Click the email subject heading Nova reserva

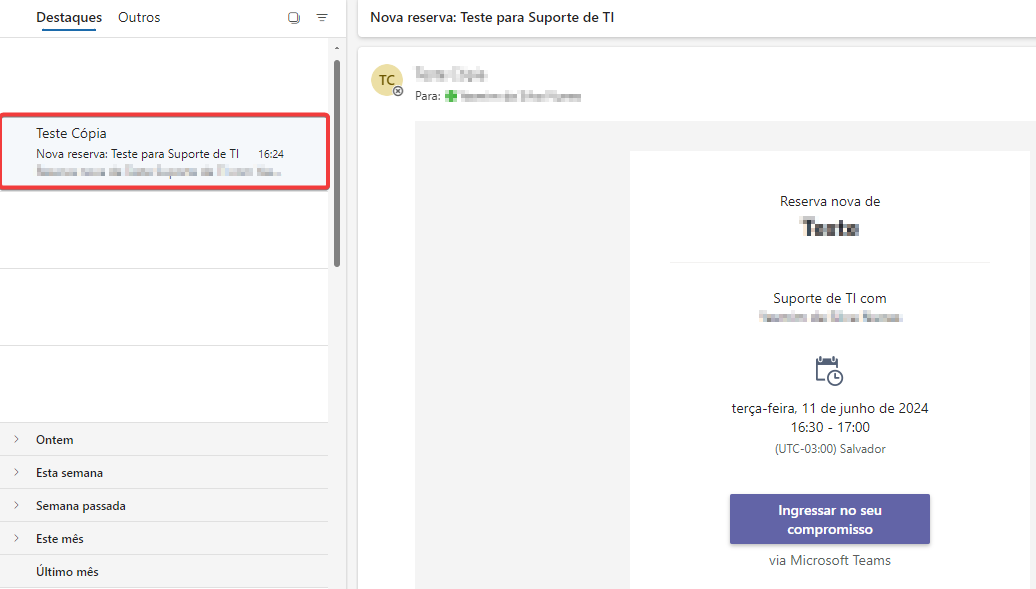(x=492, y=18)
